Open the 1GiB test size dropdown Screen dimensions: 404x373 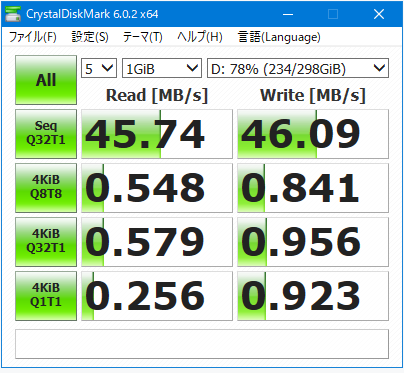tap(162, 69)
